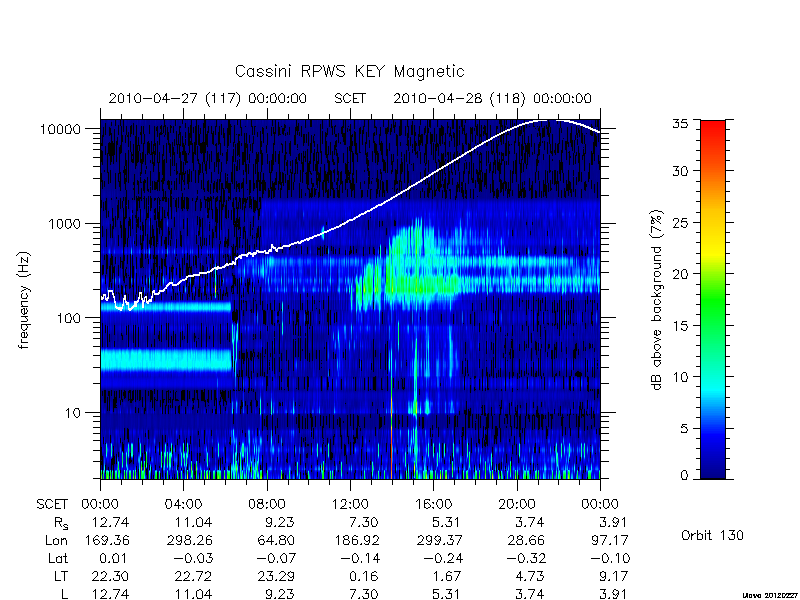
Task: Click the 16:00 time tick label
Action: click(x=433, y=504)
